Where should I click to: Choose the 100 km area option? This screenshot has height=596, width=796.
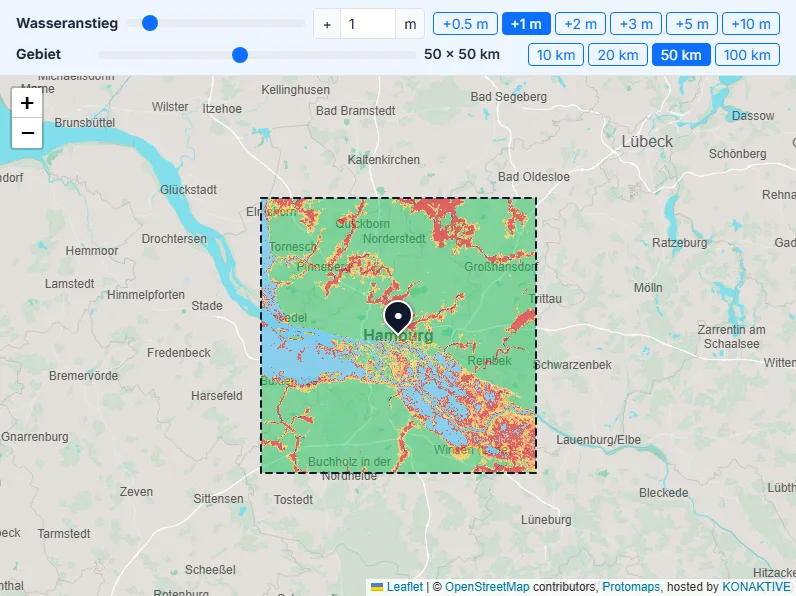click(x=747, y=55)
